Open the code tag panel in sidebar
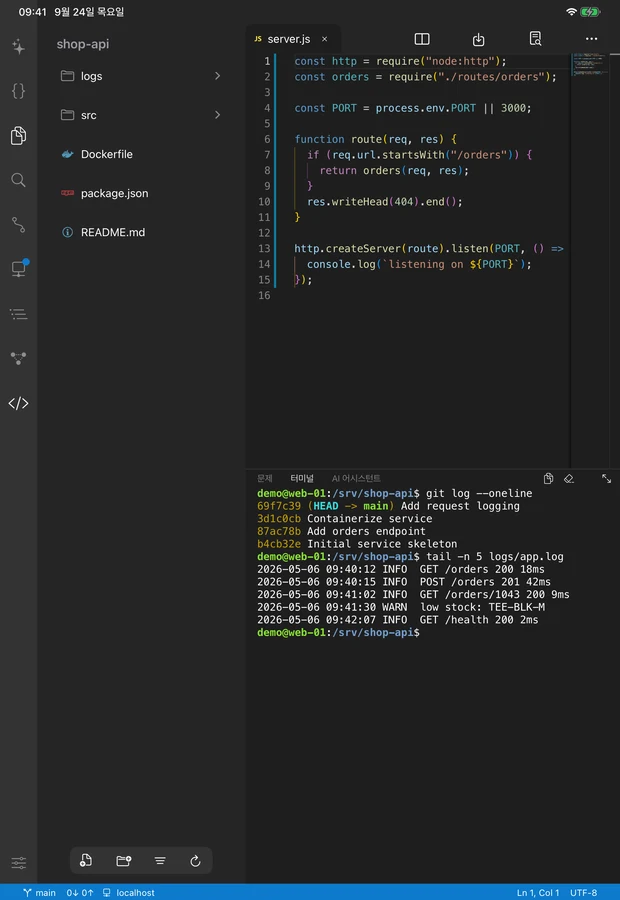Viewport: 620px width, 900px height. [x=18, y=403]
